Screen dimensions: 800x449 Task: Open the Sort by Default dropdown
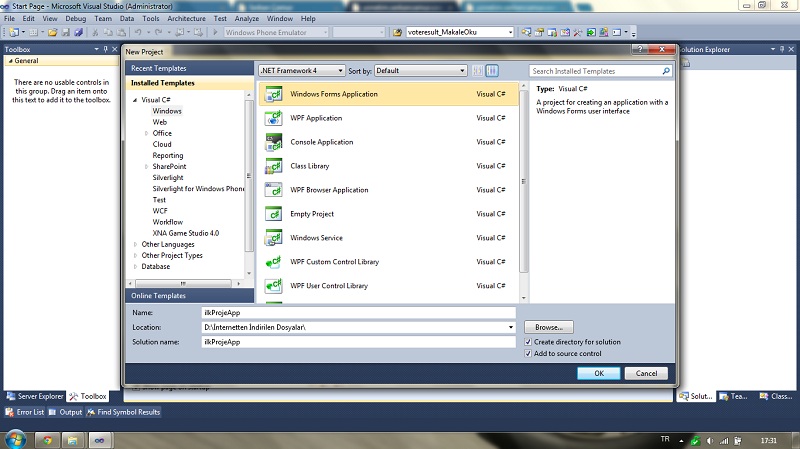pos(421,70)
